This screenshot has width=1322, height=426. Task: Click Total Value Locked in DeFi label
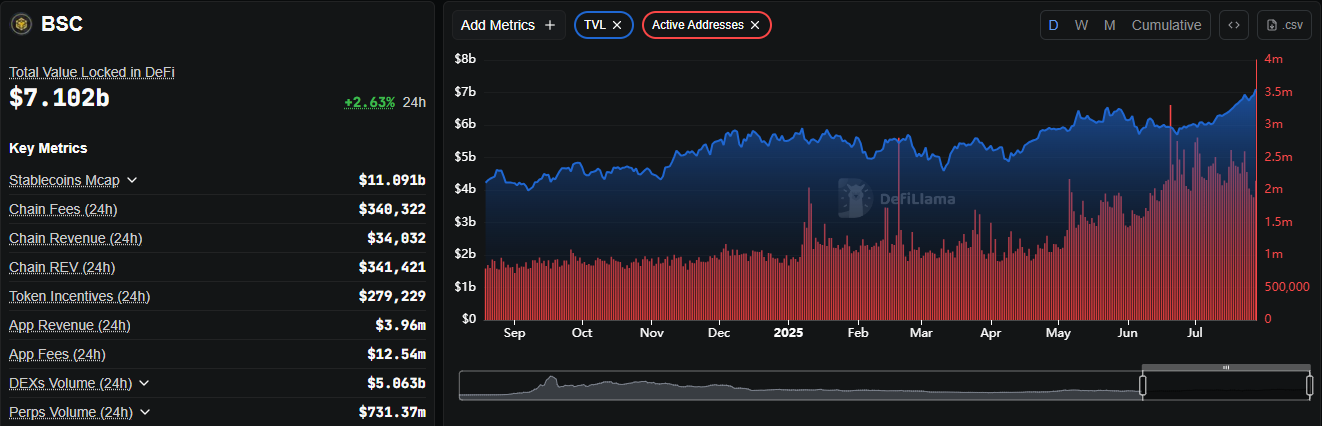tap(92, 72)
